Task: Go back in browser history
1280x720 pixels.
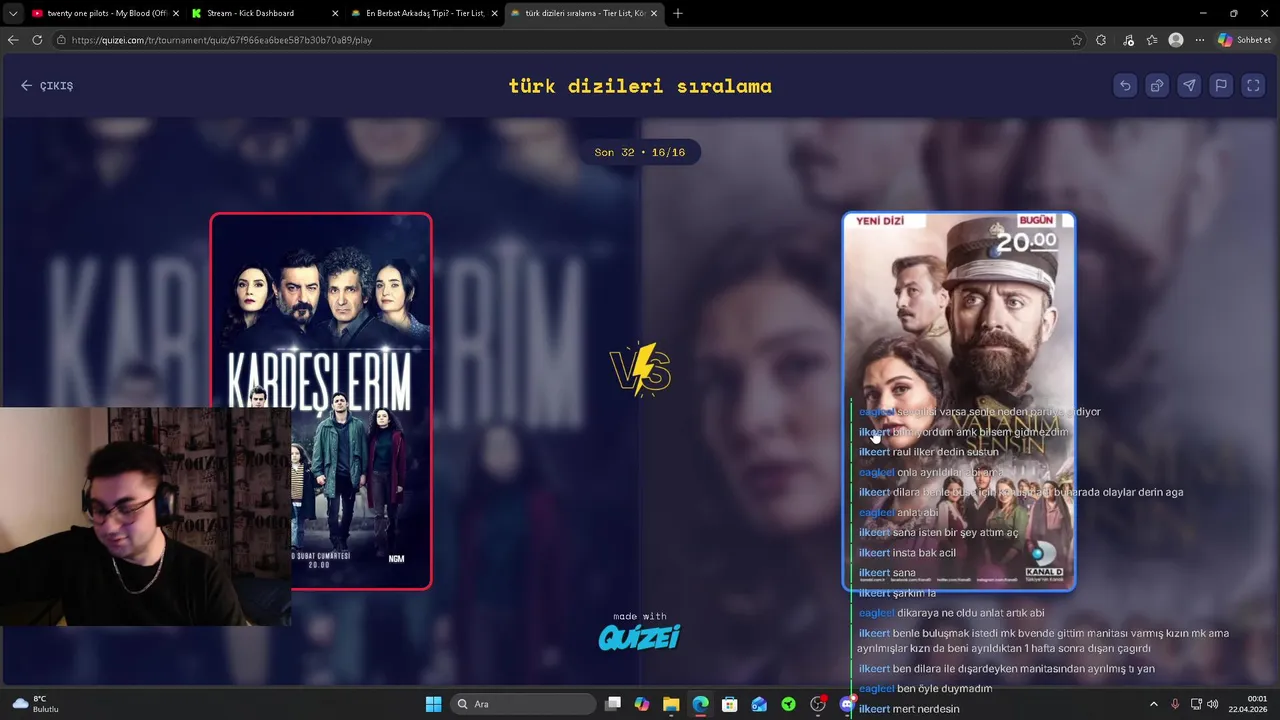Action: 13,40
